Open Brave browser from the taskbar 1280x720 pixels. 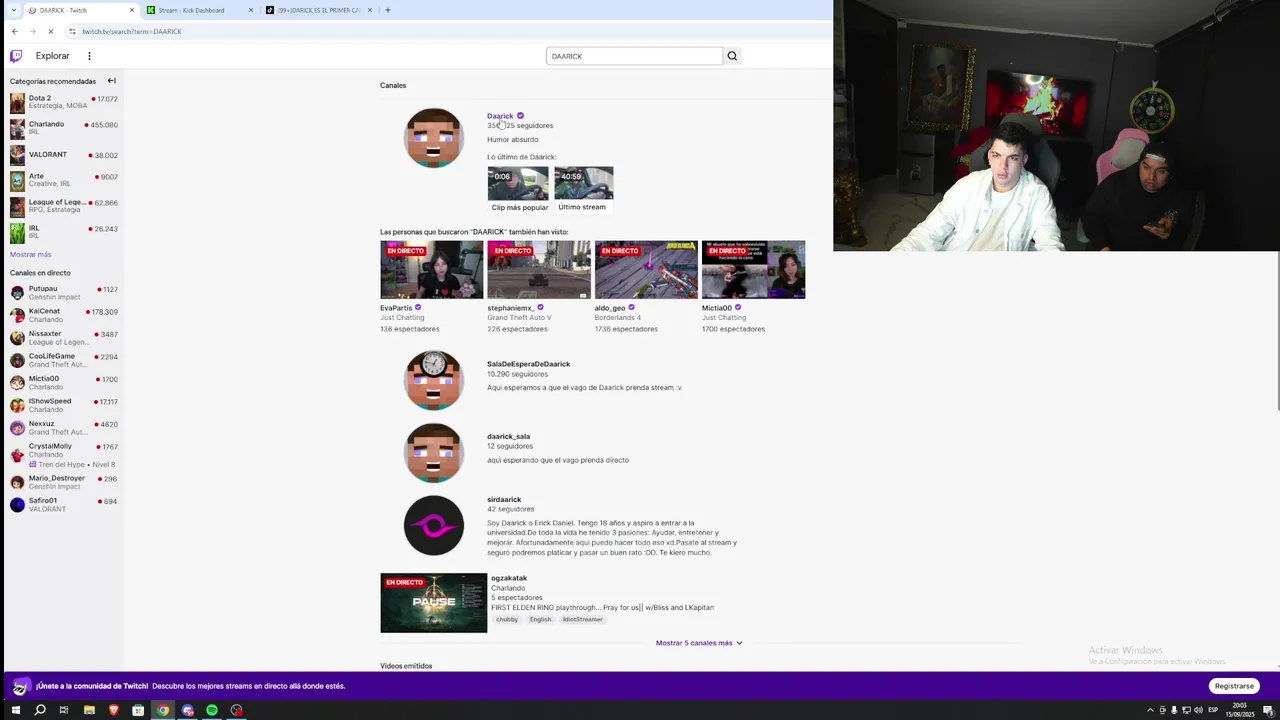tap(114, 710)
